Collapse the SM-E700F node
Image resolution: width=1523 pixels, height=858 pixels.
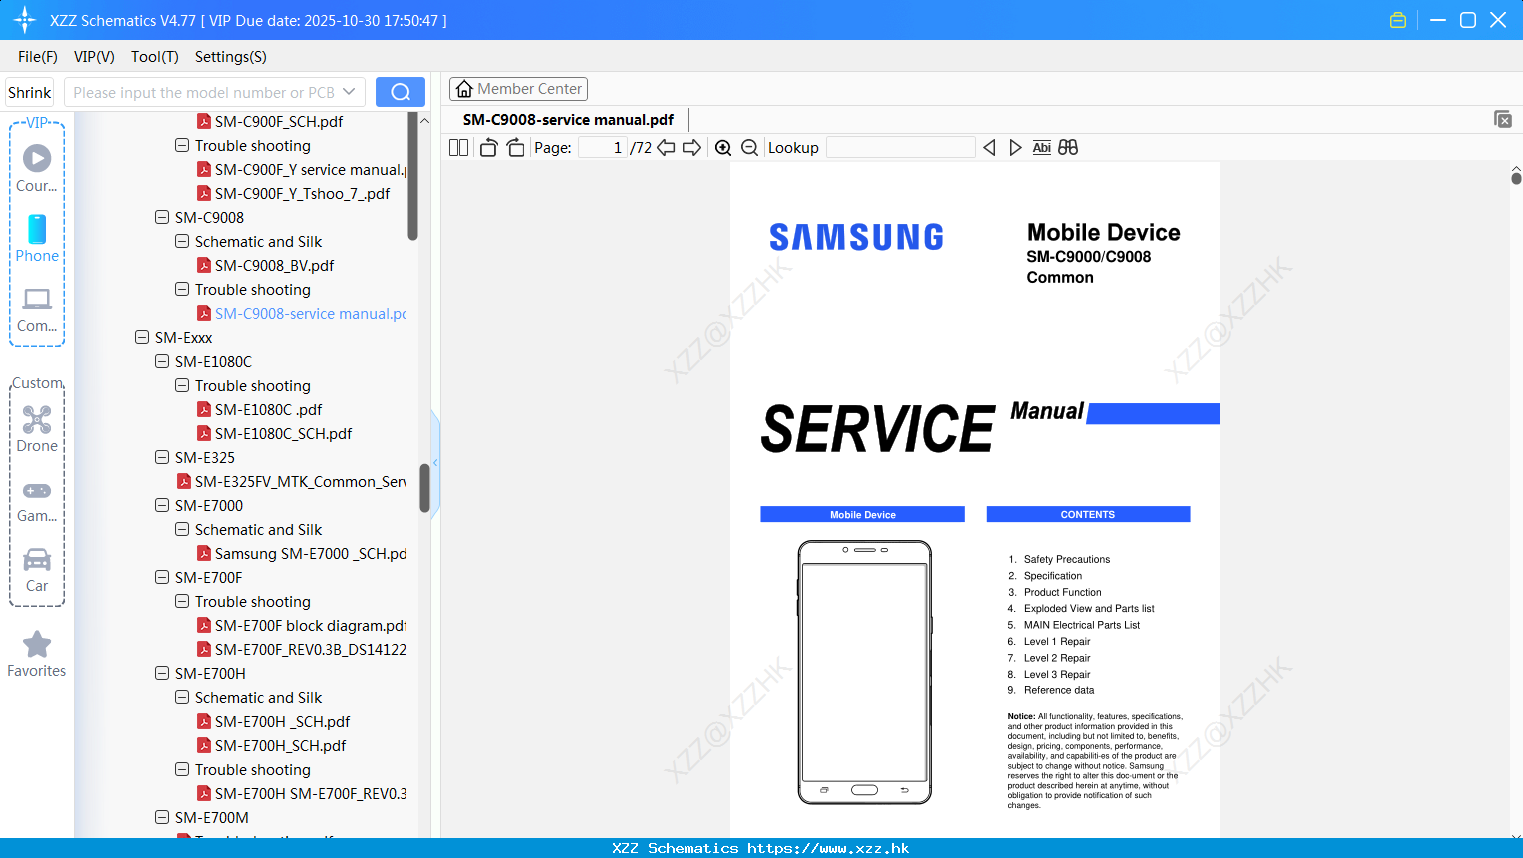coord(162,577)
